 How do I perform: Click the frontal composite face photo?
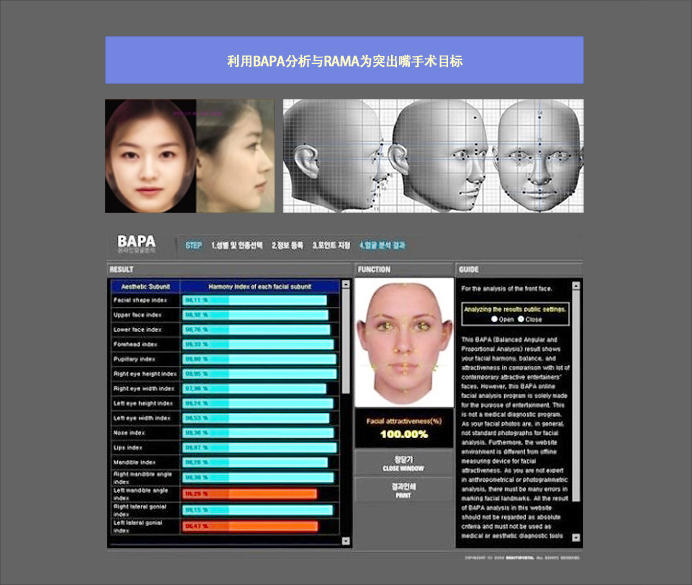[150, 156]
